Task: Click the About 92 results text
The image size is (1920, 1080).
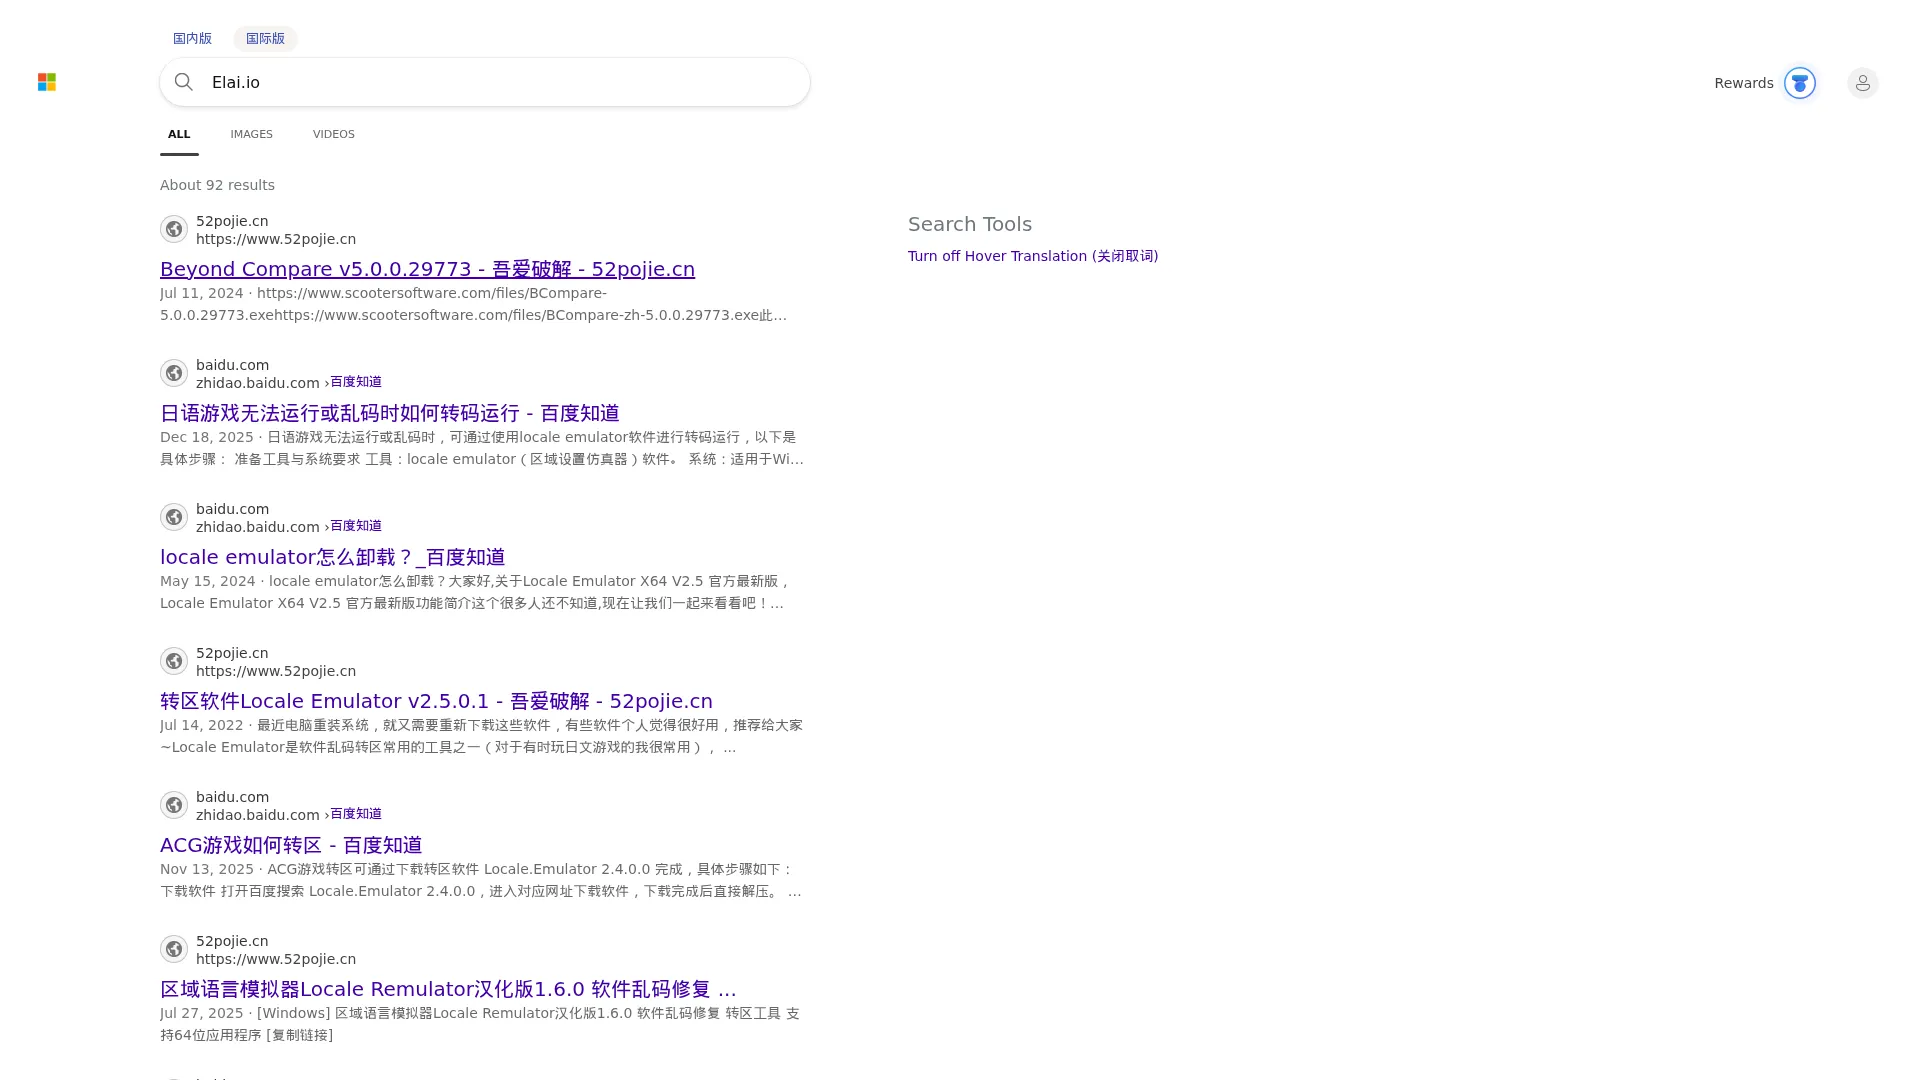Action: tap(217, 185)
